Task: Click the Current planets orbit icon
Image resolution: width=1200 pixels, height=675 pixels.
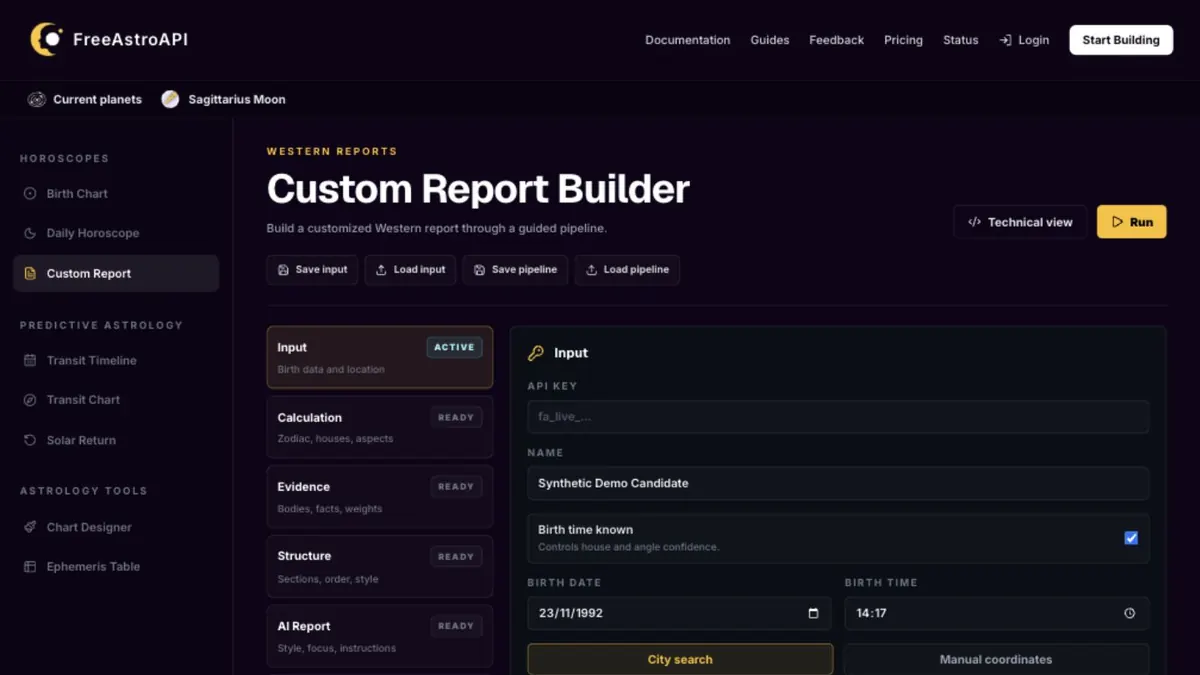Action: coord(37,99)
